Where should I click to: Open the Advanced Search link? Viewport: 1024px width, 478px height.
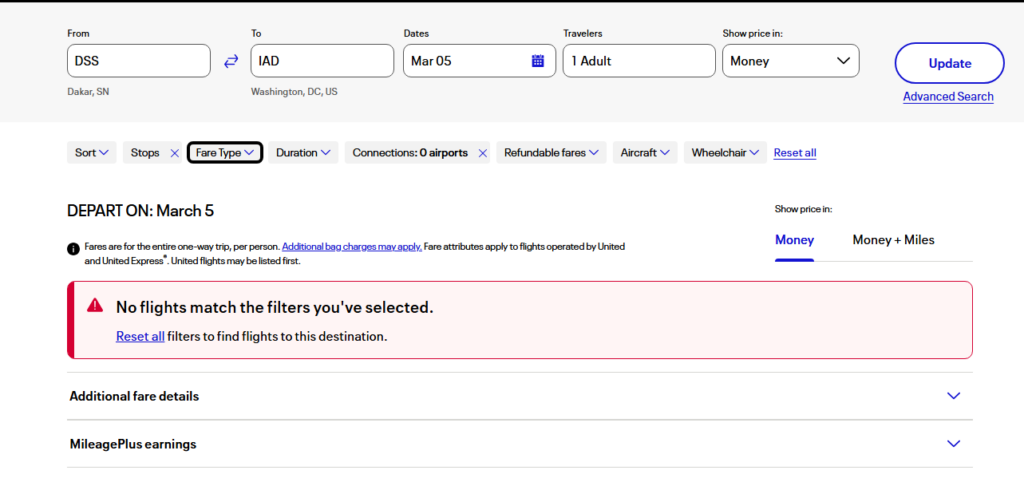coord(948,97)
